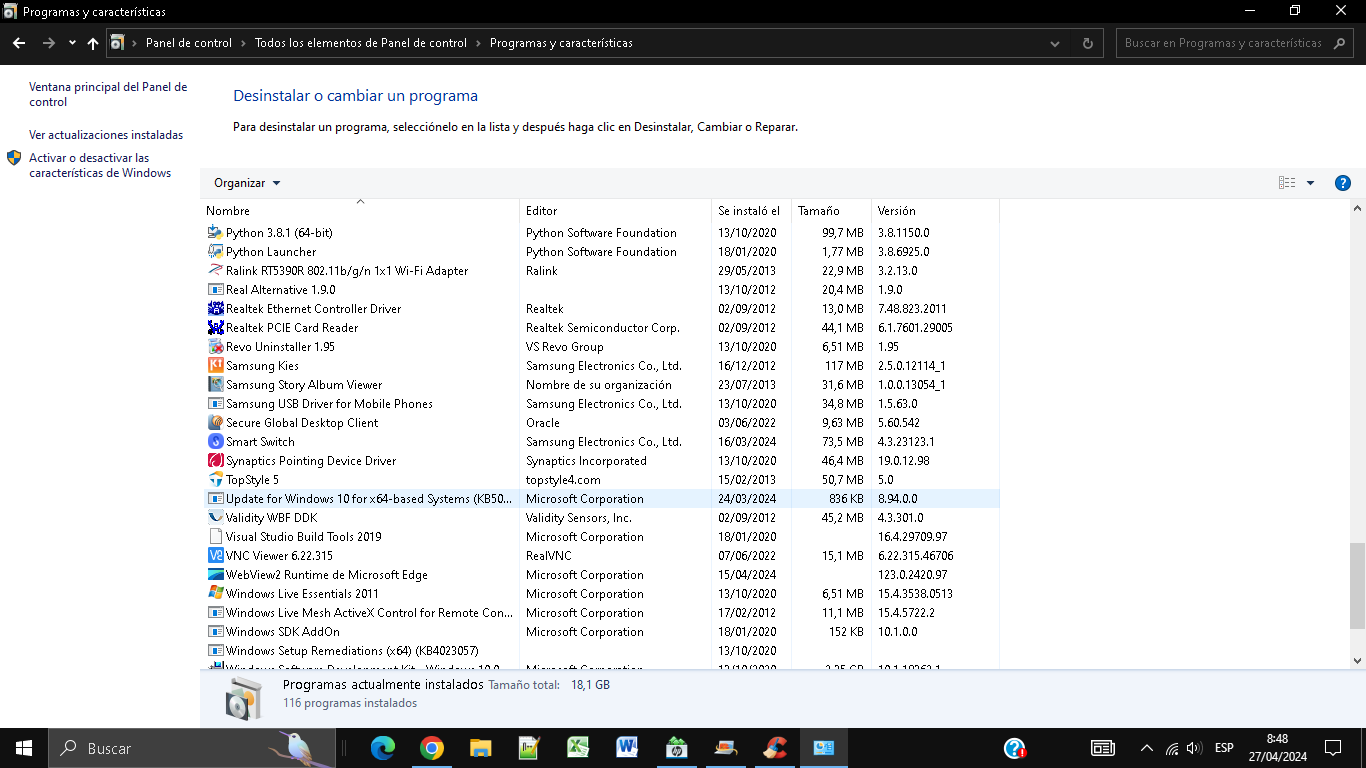Open recent locations dropdown beside navigation arrows

(72, 43)
